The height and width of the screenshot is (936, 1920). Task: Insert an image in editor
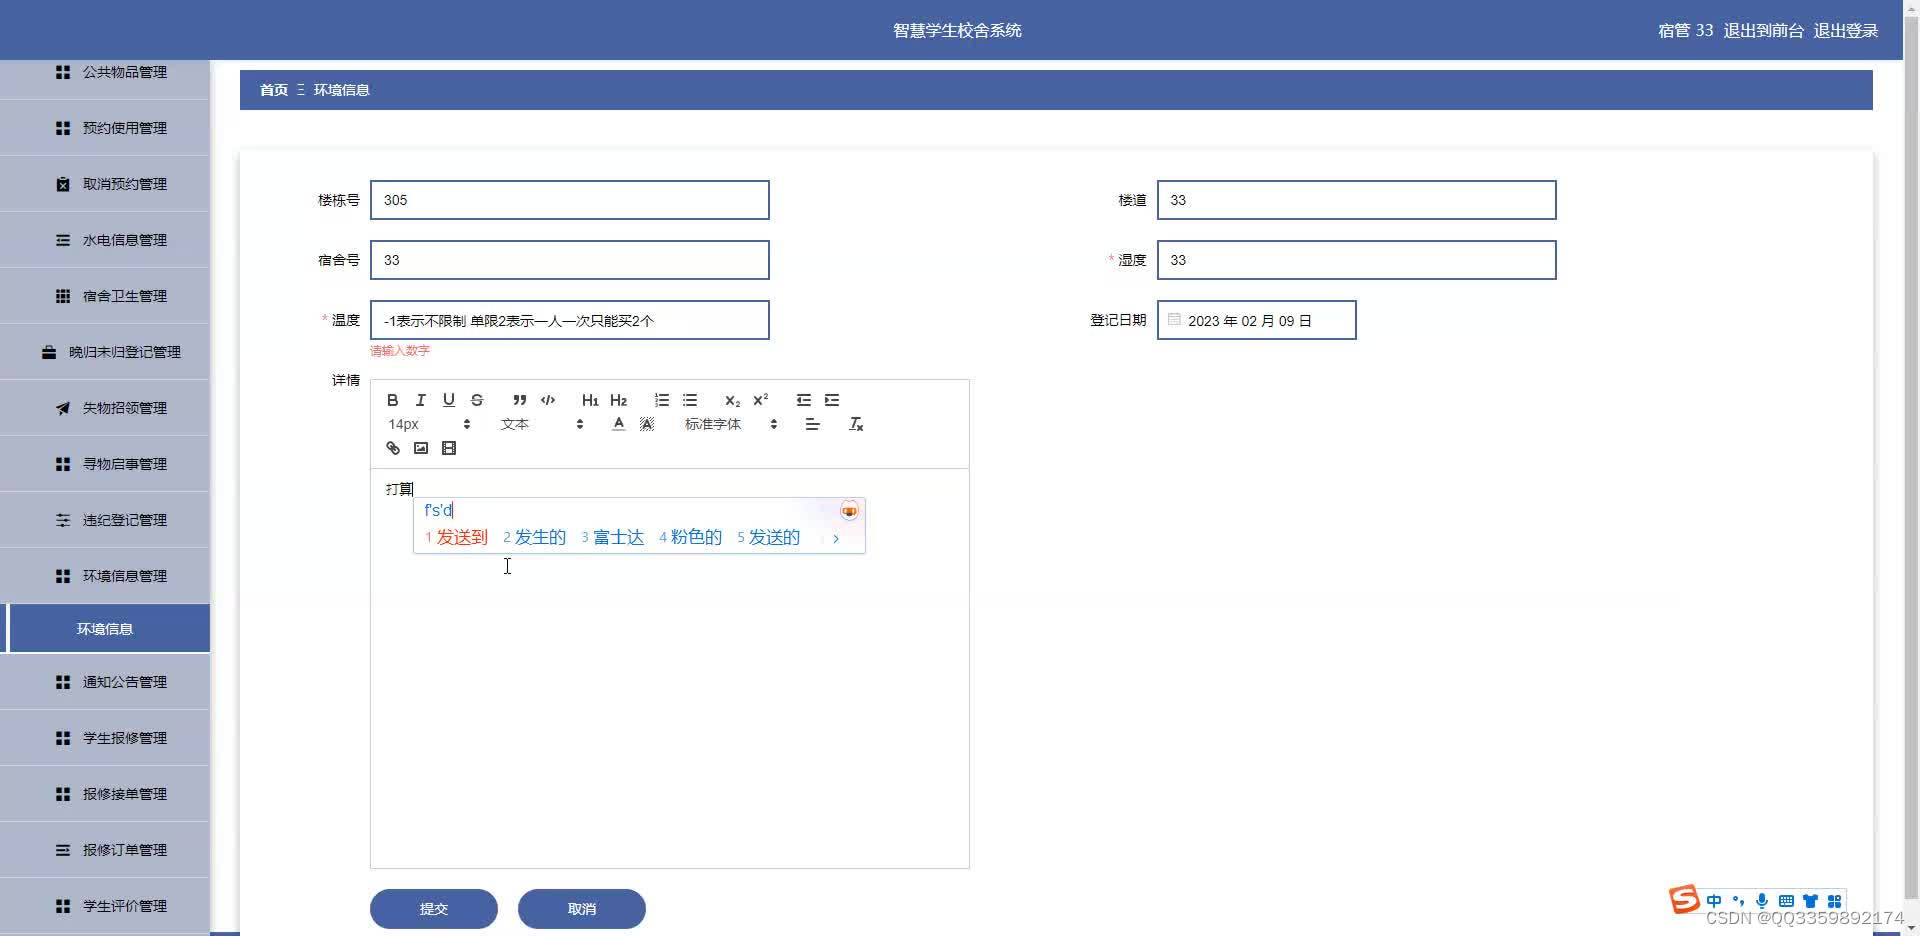point(421,448)
